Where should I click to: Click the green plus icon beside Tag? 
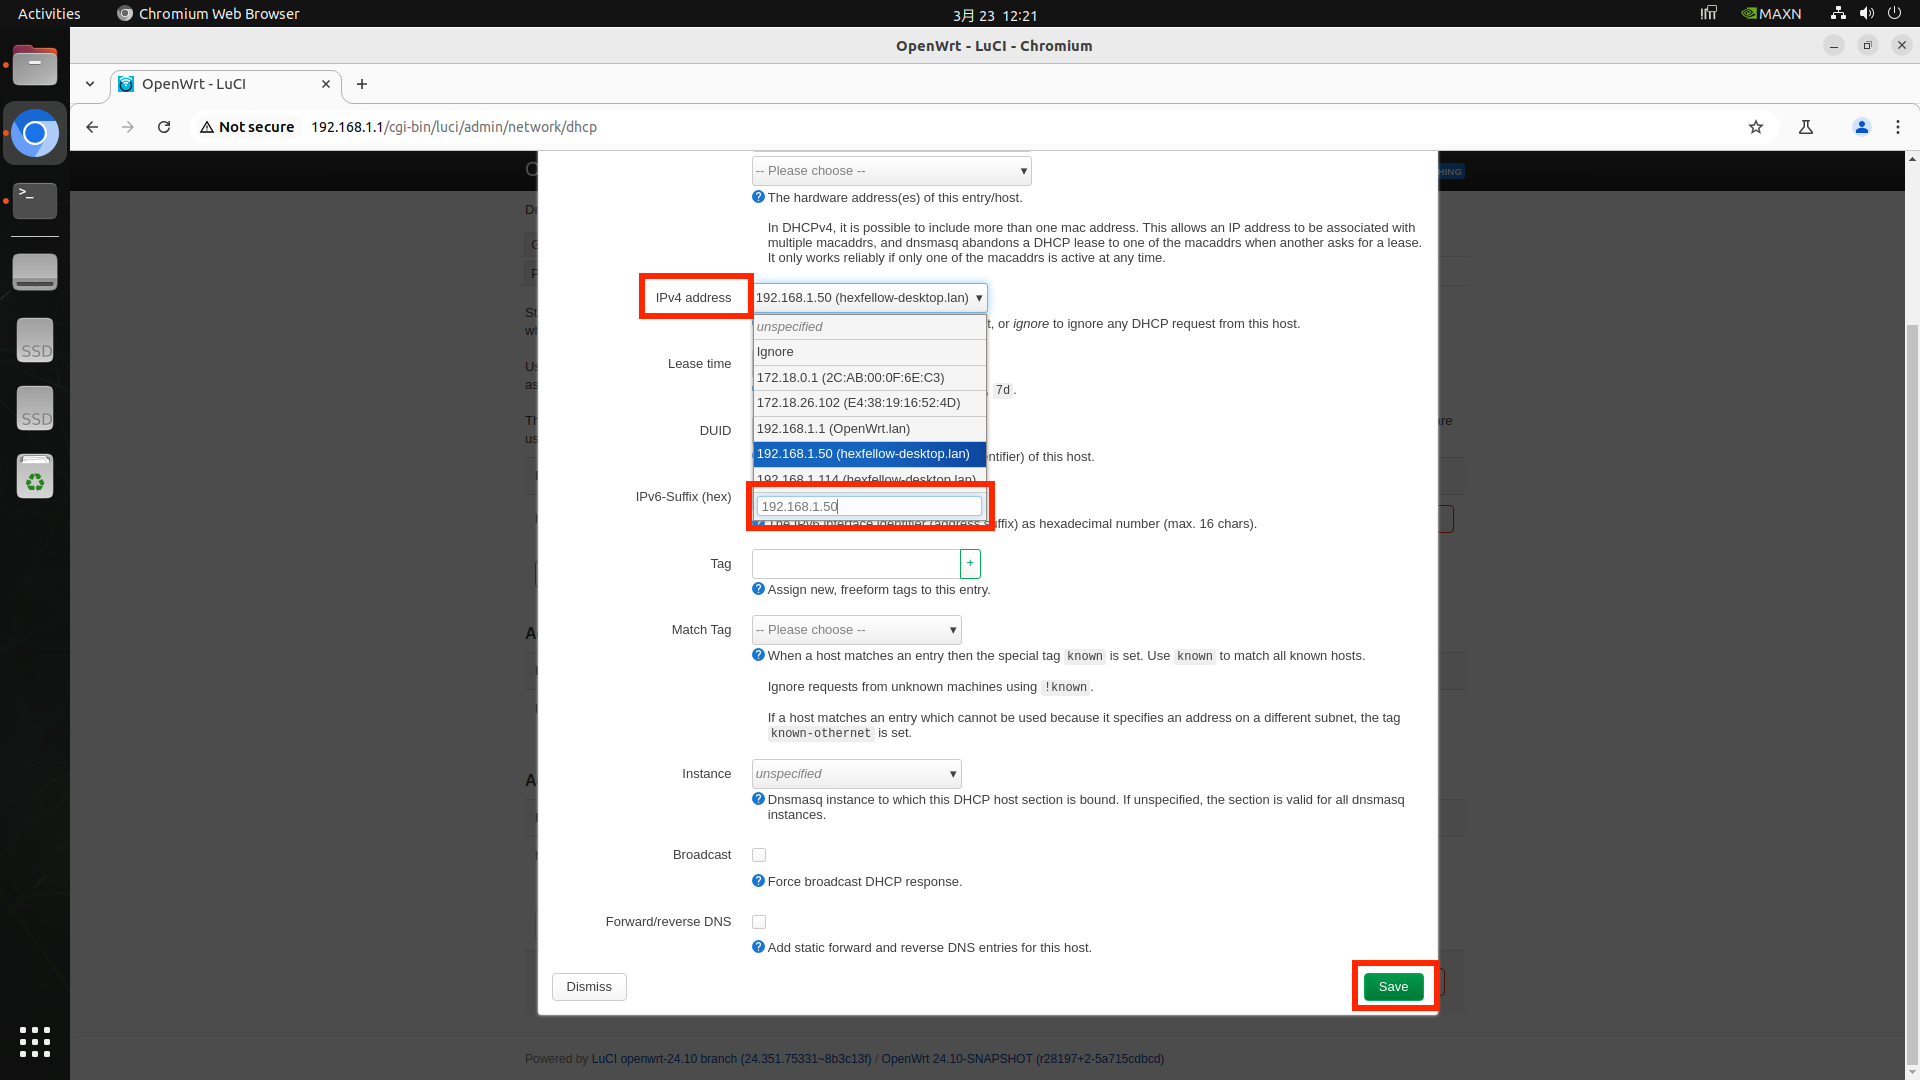[x=970, y=564]
